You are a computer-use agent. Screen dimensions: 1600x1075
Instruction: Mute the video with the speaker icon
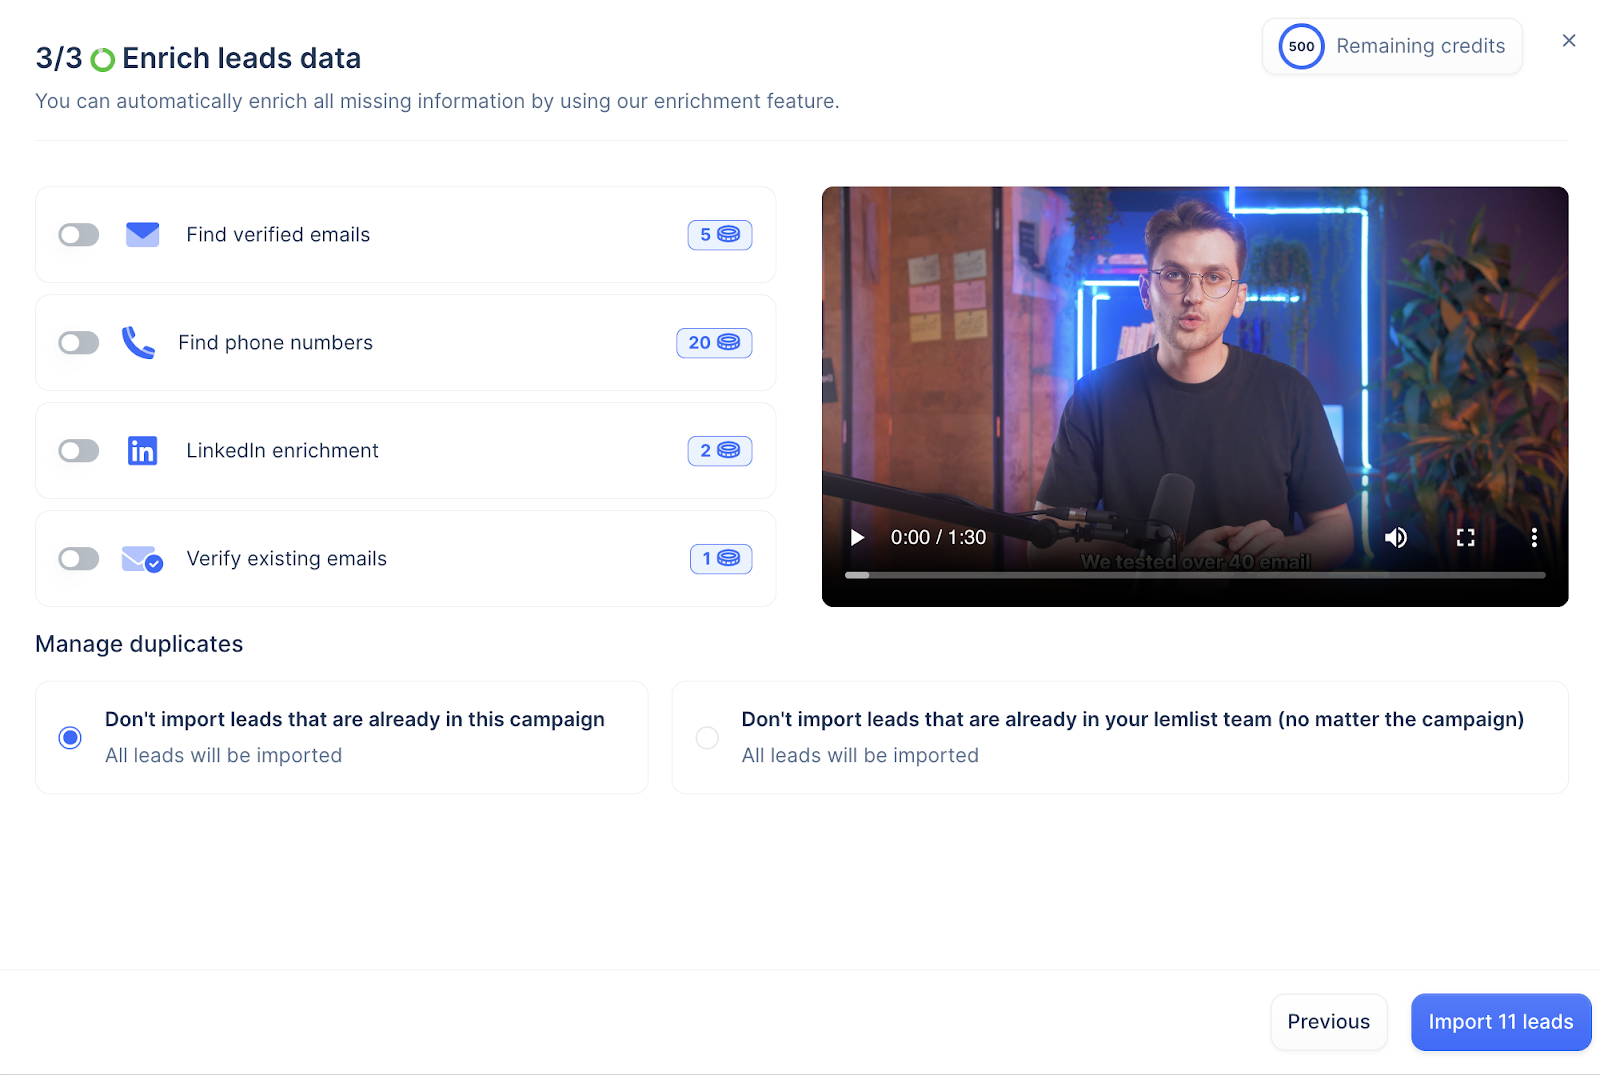coord(1395,538)
